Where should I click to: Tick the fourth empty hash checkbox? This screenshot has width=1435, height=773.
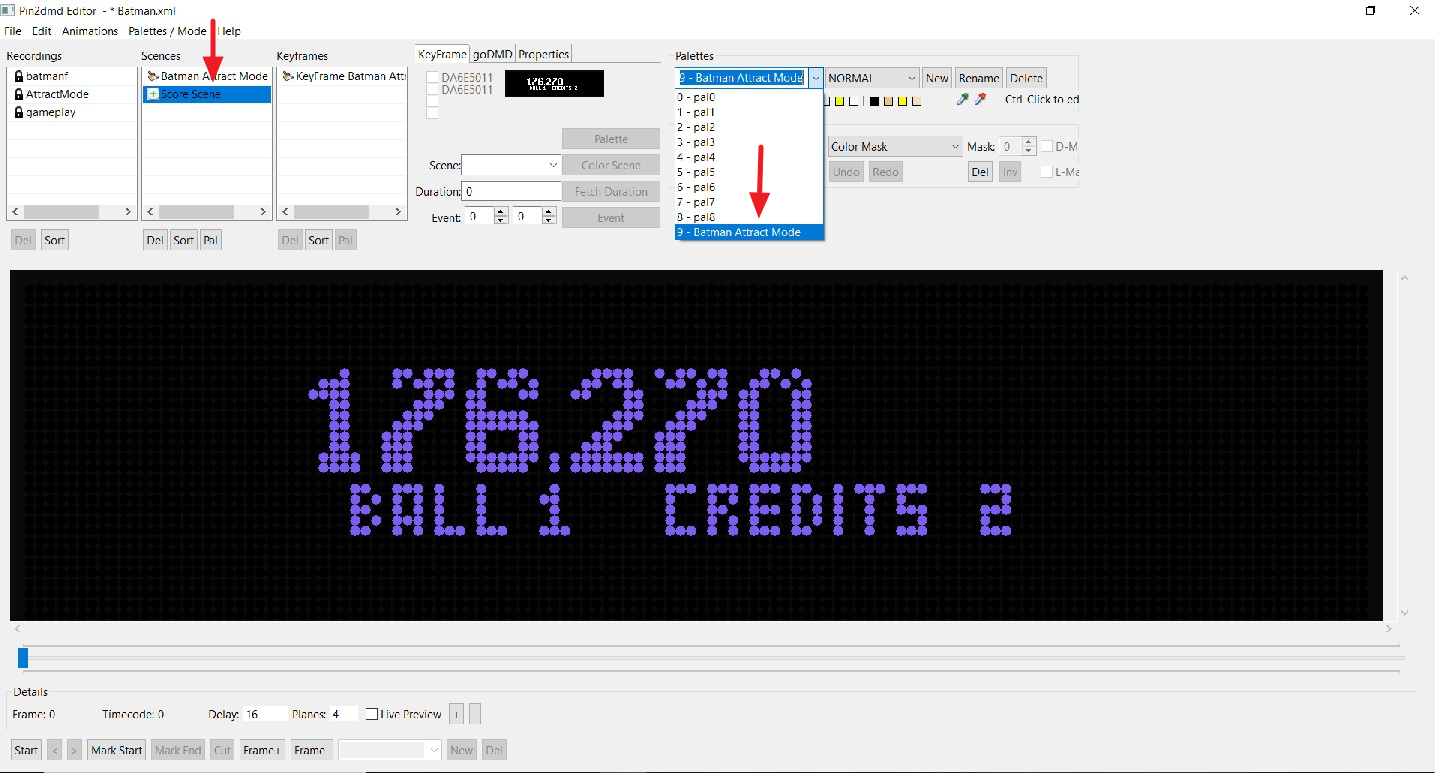coord(433,113)
